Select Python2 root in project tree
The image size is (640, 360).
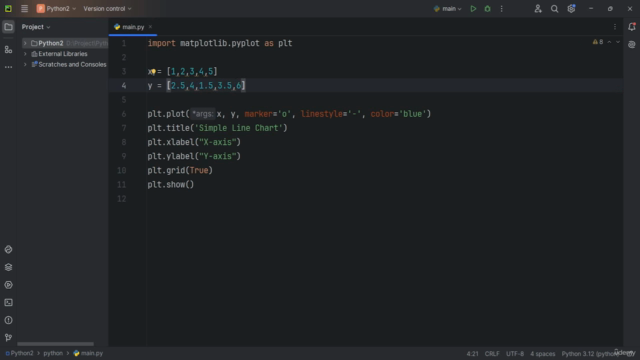click(x=51, y=43)
